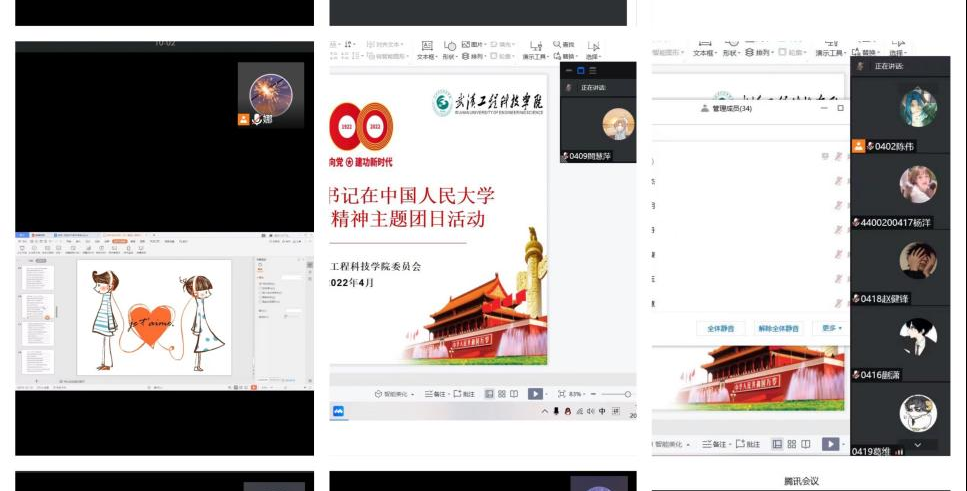This screenshot has height=491, width=967.
Task: Click the slideshow play button in middle status bar
Action: click(x=535, y=394)
